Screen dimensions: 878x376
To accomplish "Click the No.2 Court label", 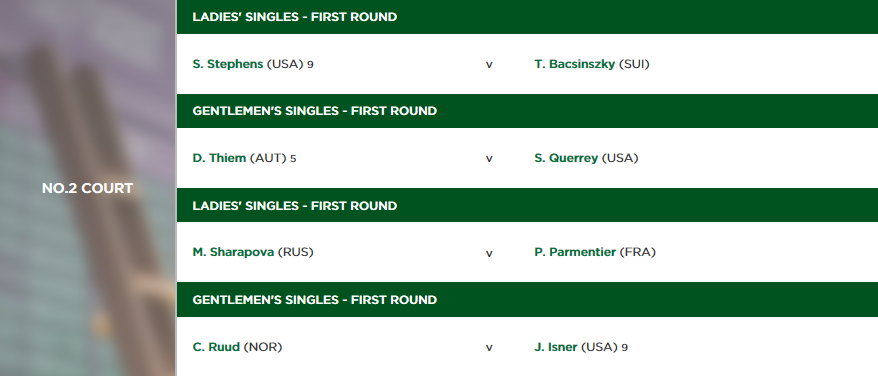I will [x=87, y=188].
